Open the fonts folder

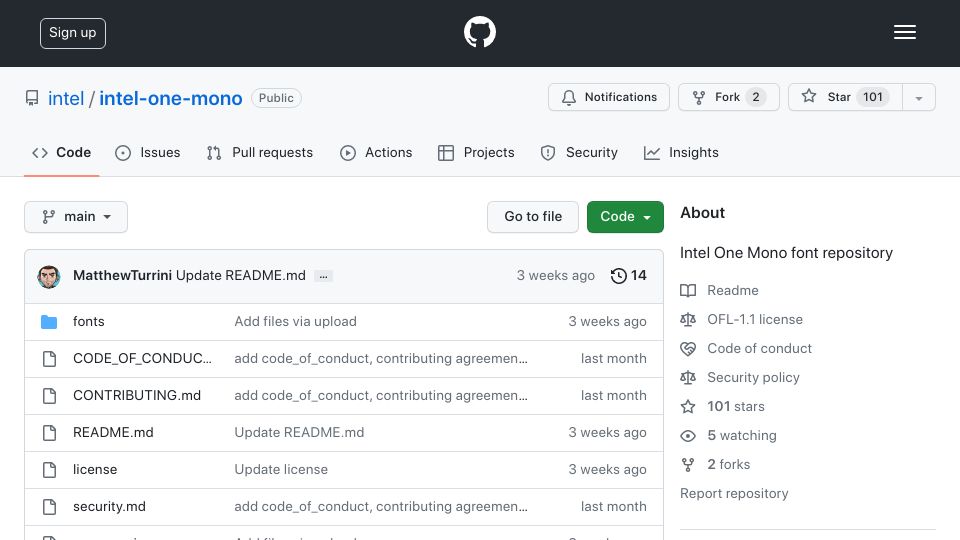pos(89,321)
